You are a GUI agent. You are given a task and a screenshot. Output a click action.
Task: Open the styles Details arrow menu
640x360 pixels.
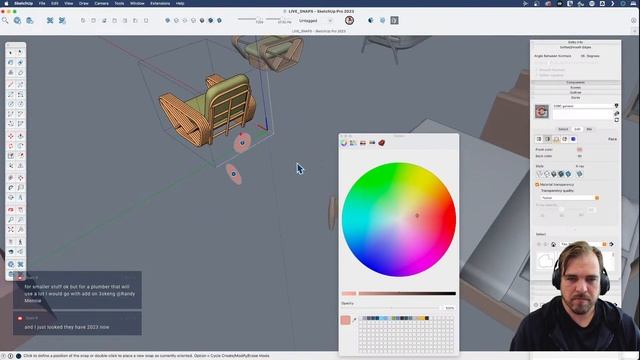(x=611, y=244)
